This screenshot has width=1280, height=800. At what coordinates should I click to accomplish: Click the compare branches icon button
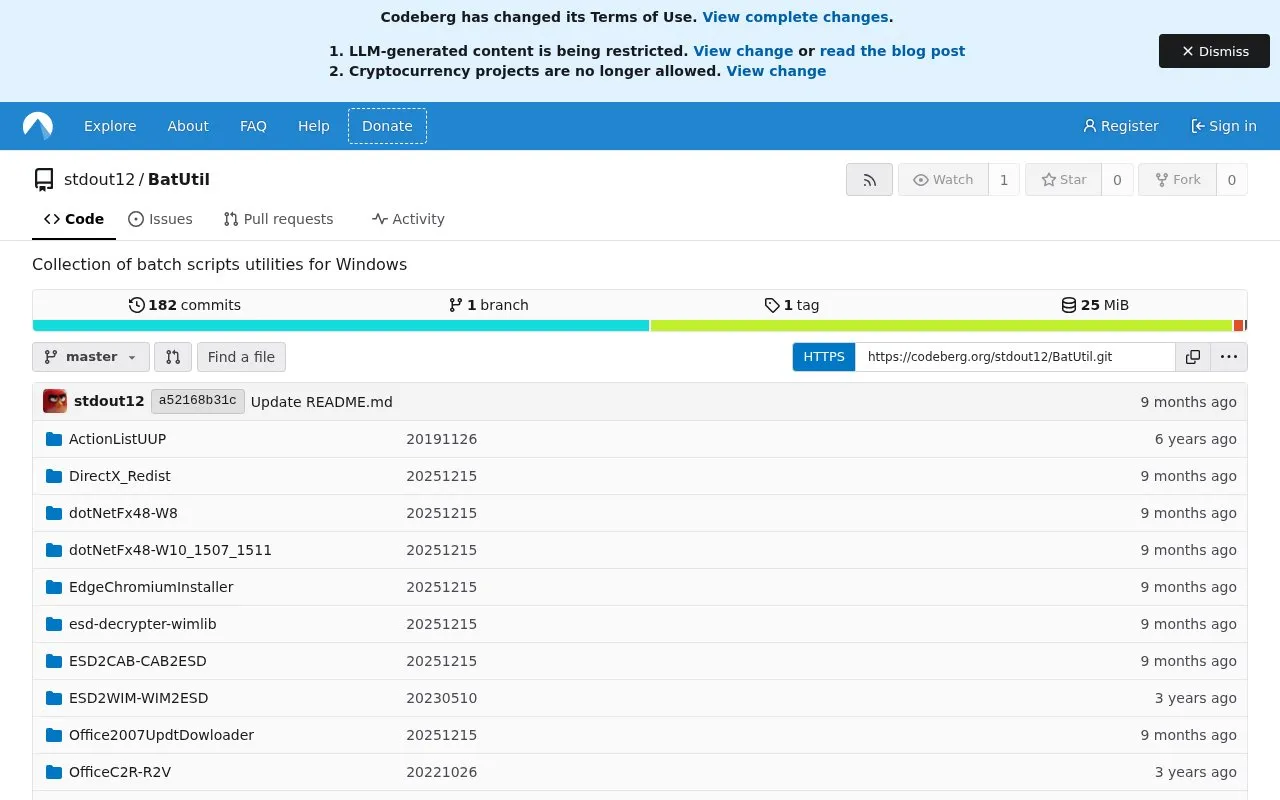click(172, 357)
